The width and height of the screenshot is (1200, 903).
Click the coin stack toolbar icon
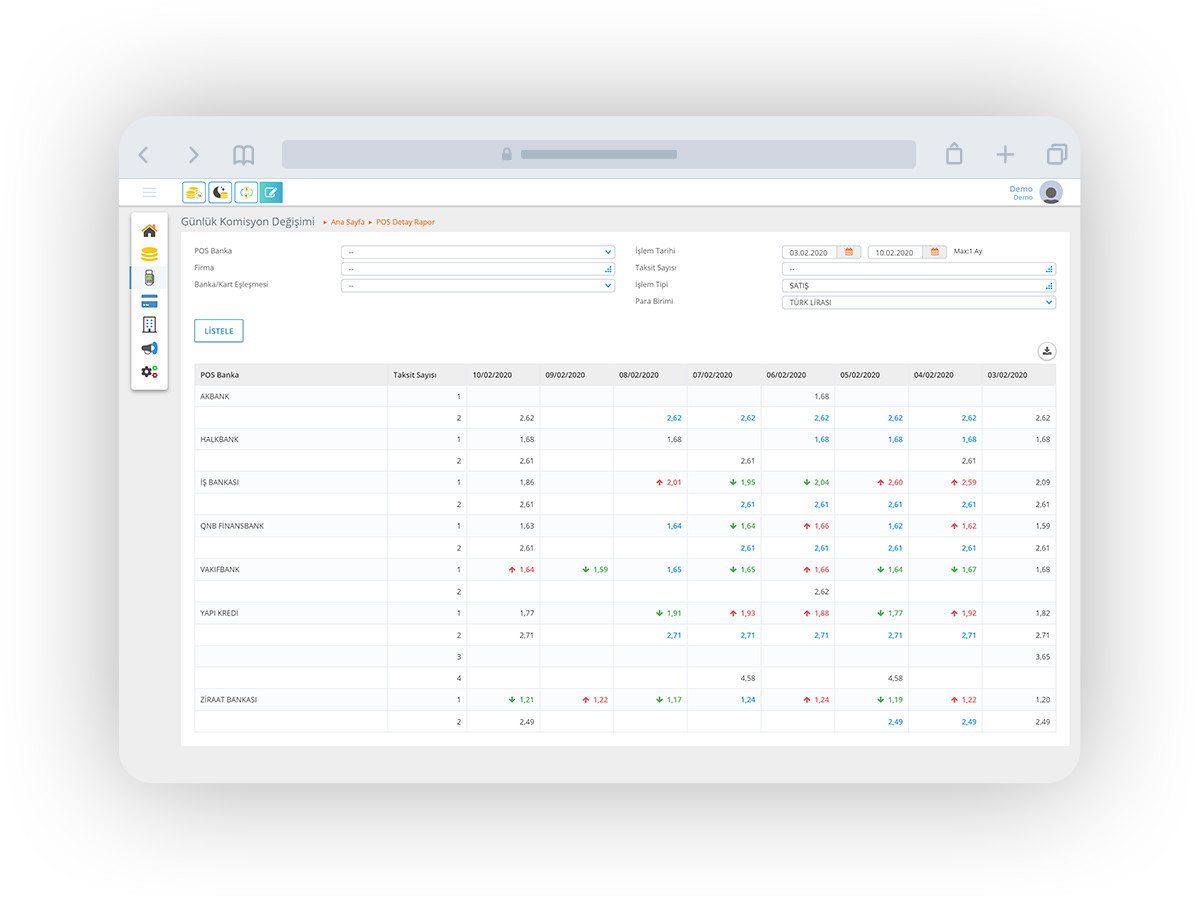[194, 192]
